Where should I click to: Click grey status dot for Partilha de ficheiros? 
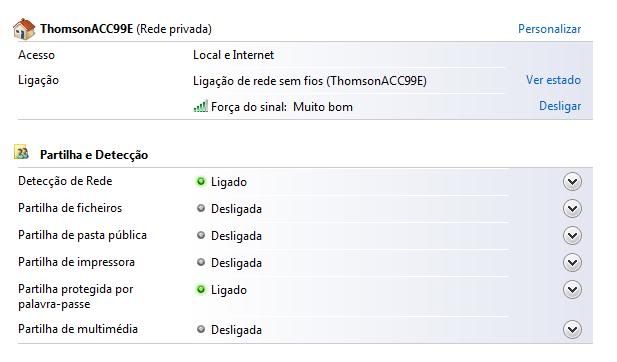[x=201, y=208]
